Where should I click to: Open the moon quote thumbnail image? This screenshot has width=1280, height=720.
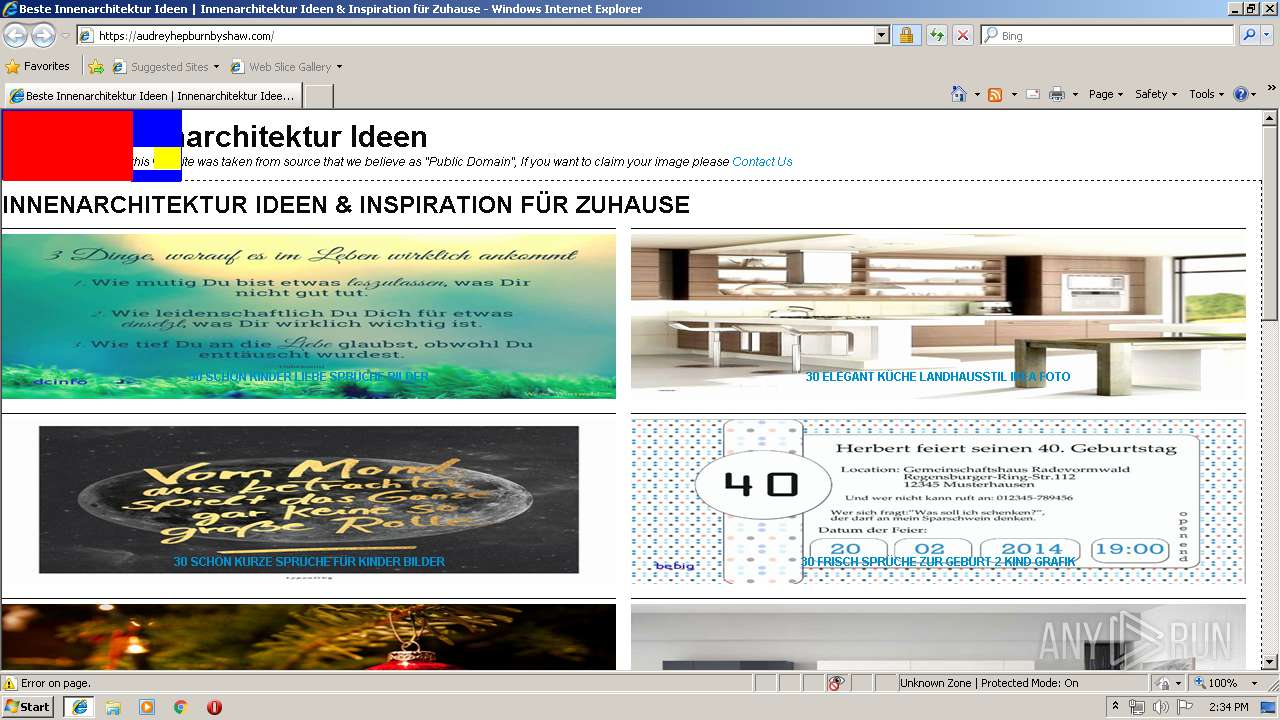(x=309, y=500)
